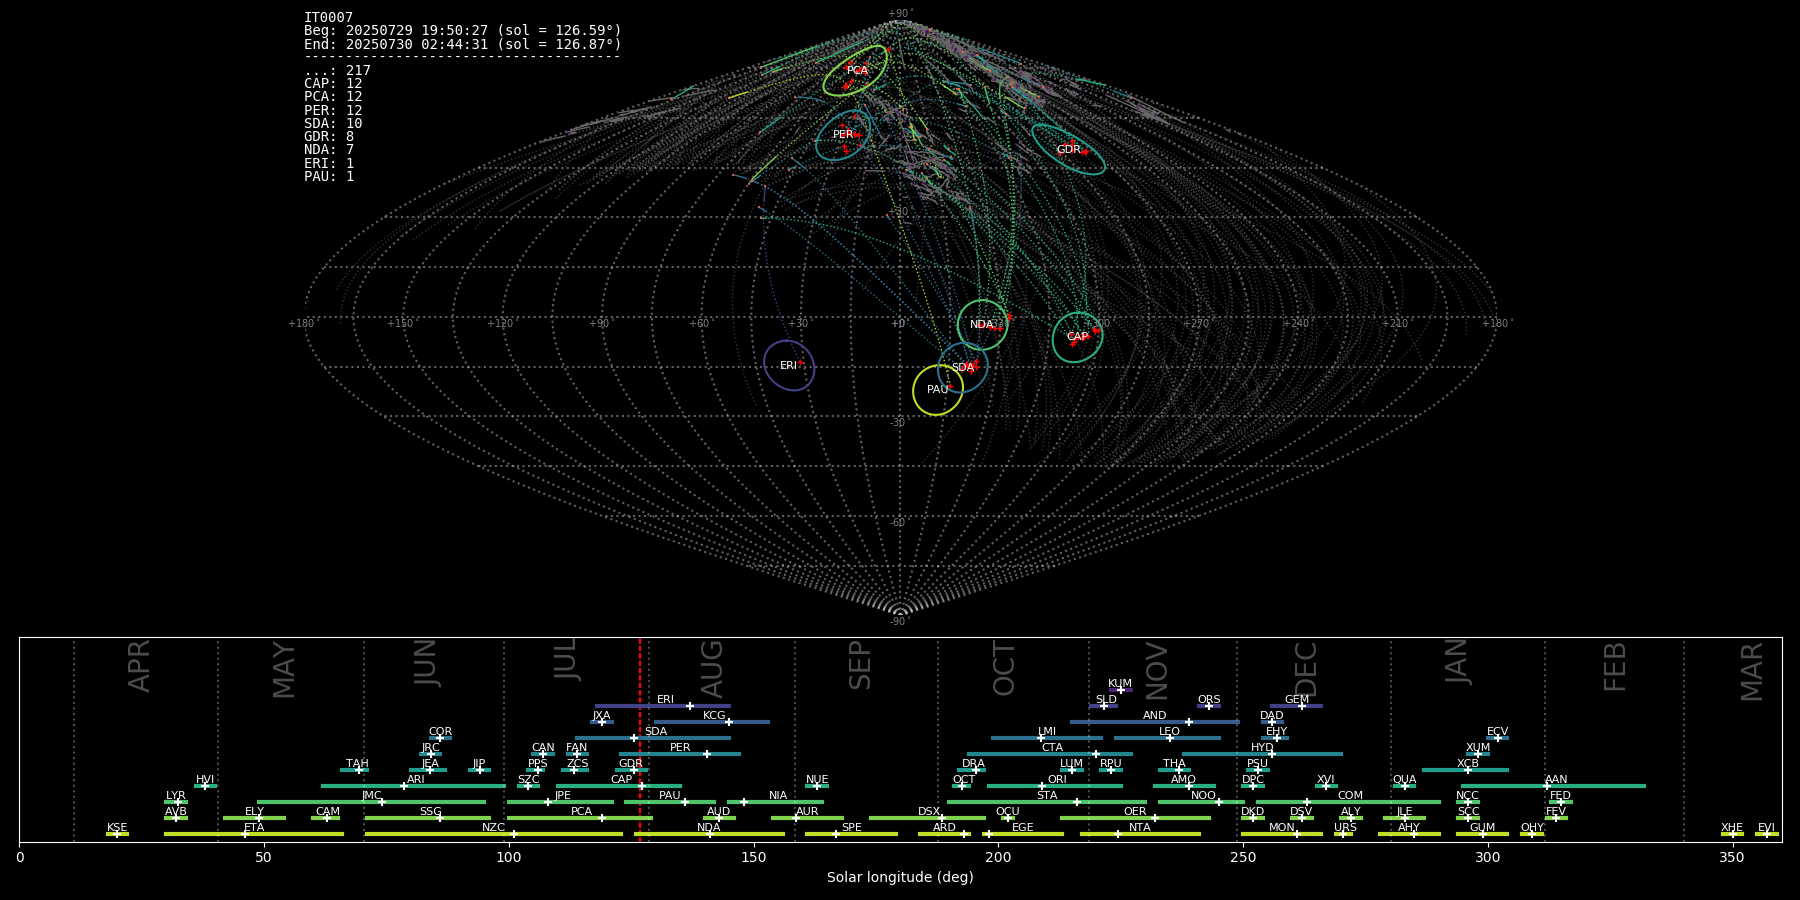This screenshot has width=1800, height=900.
Task: Click the XHE shower label in the timeline
Action: pyautogui.click(x=1732, y=828)
